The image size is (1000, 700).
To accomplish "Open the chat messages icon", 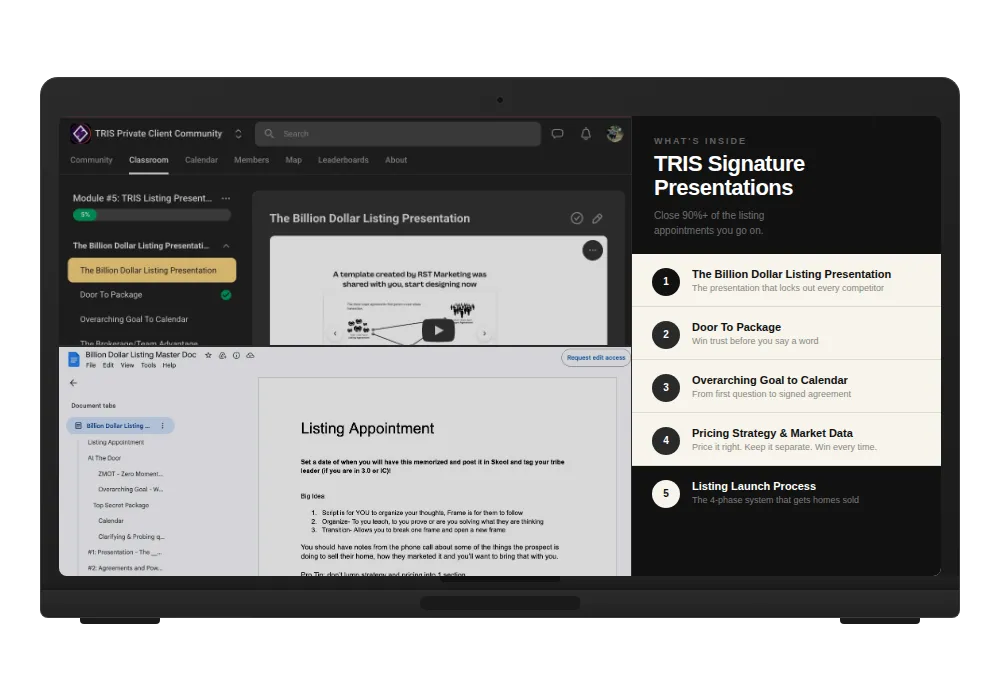I will point(557,134).
